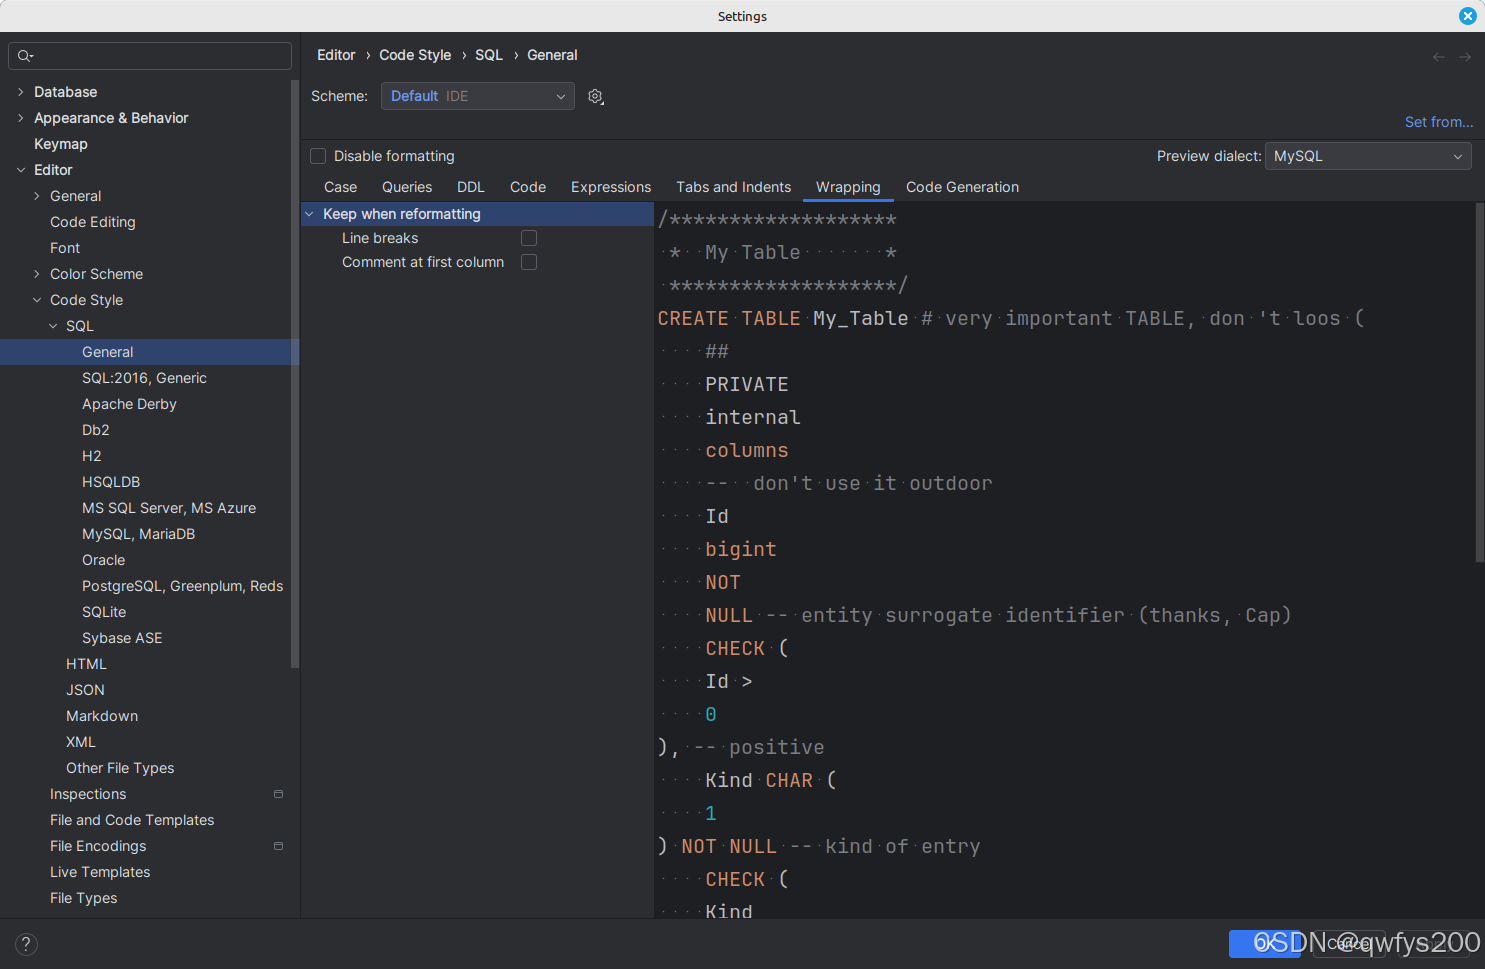Expand the General node under Editor
The width and height of the screenshot is (1485, 969).
(37, 196)
